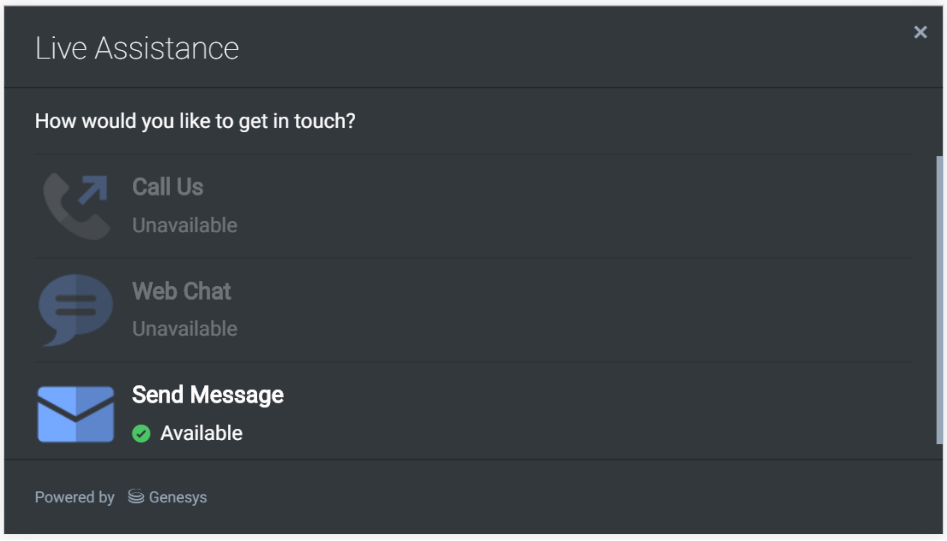The image size is (947, 541).
Task: Click the Powered by footer text
Action: (75, 497)
